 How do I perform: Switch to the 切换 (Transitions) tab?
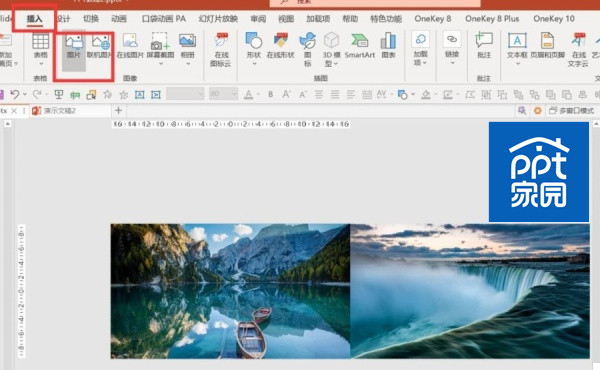point(91,19)
